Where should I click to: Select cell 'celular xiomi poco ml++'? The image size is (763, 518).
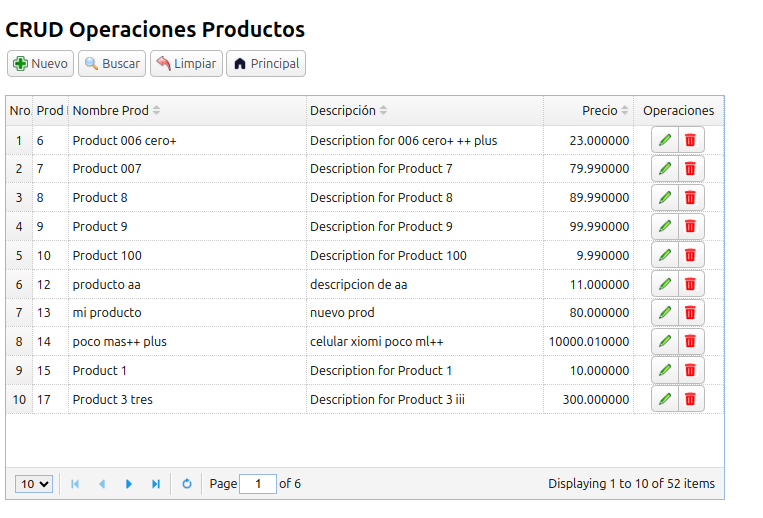click(425, 341)
